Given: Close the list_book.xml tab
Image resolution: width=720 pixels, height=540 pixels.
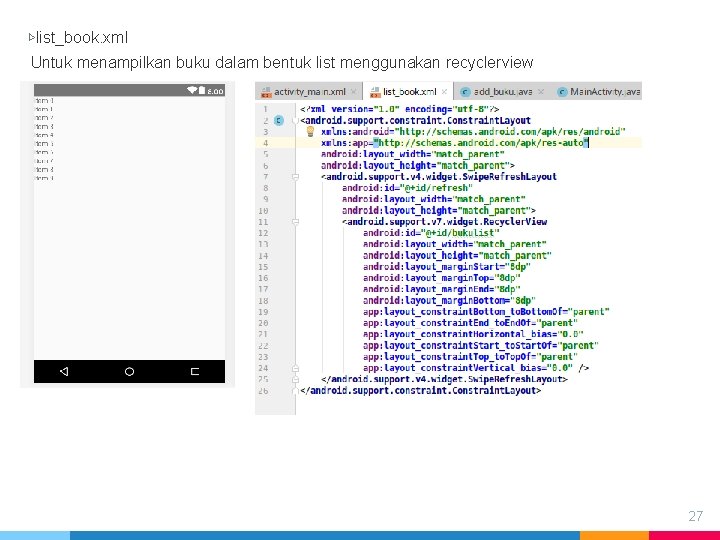Looking at the screenshot, I should 444,92.
